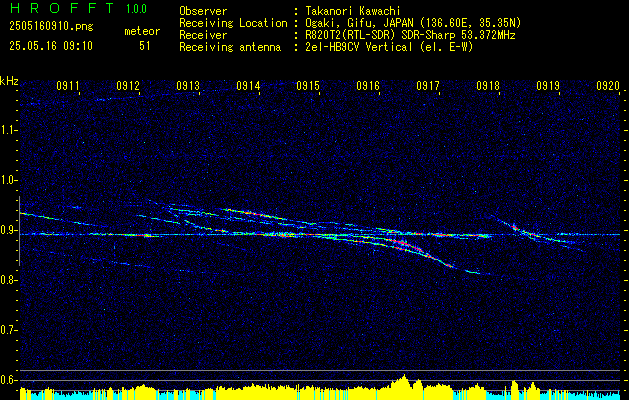This screenshot has height=400, width=629.
Task: Click time marker 0915
Action: pos(308,85)
